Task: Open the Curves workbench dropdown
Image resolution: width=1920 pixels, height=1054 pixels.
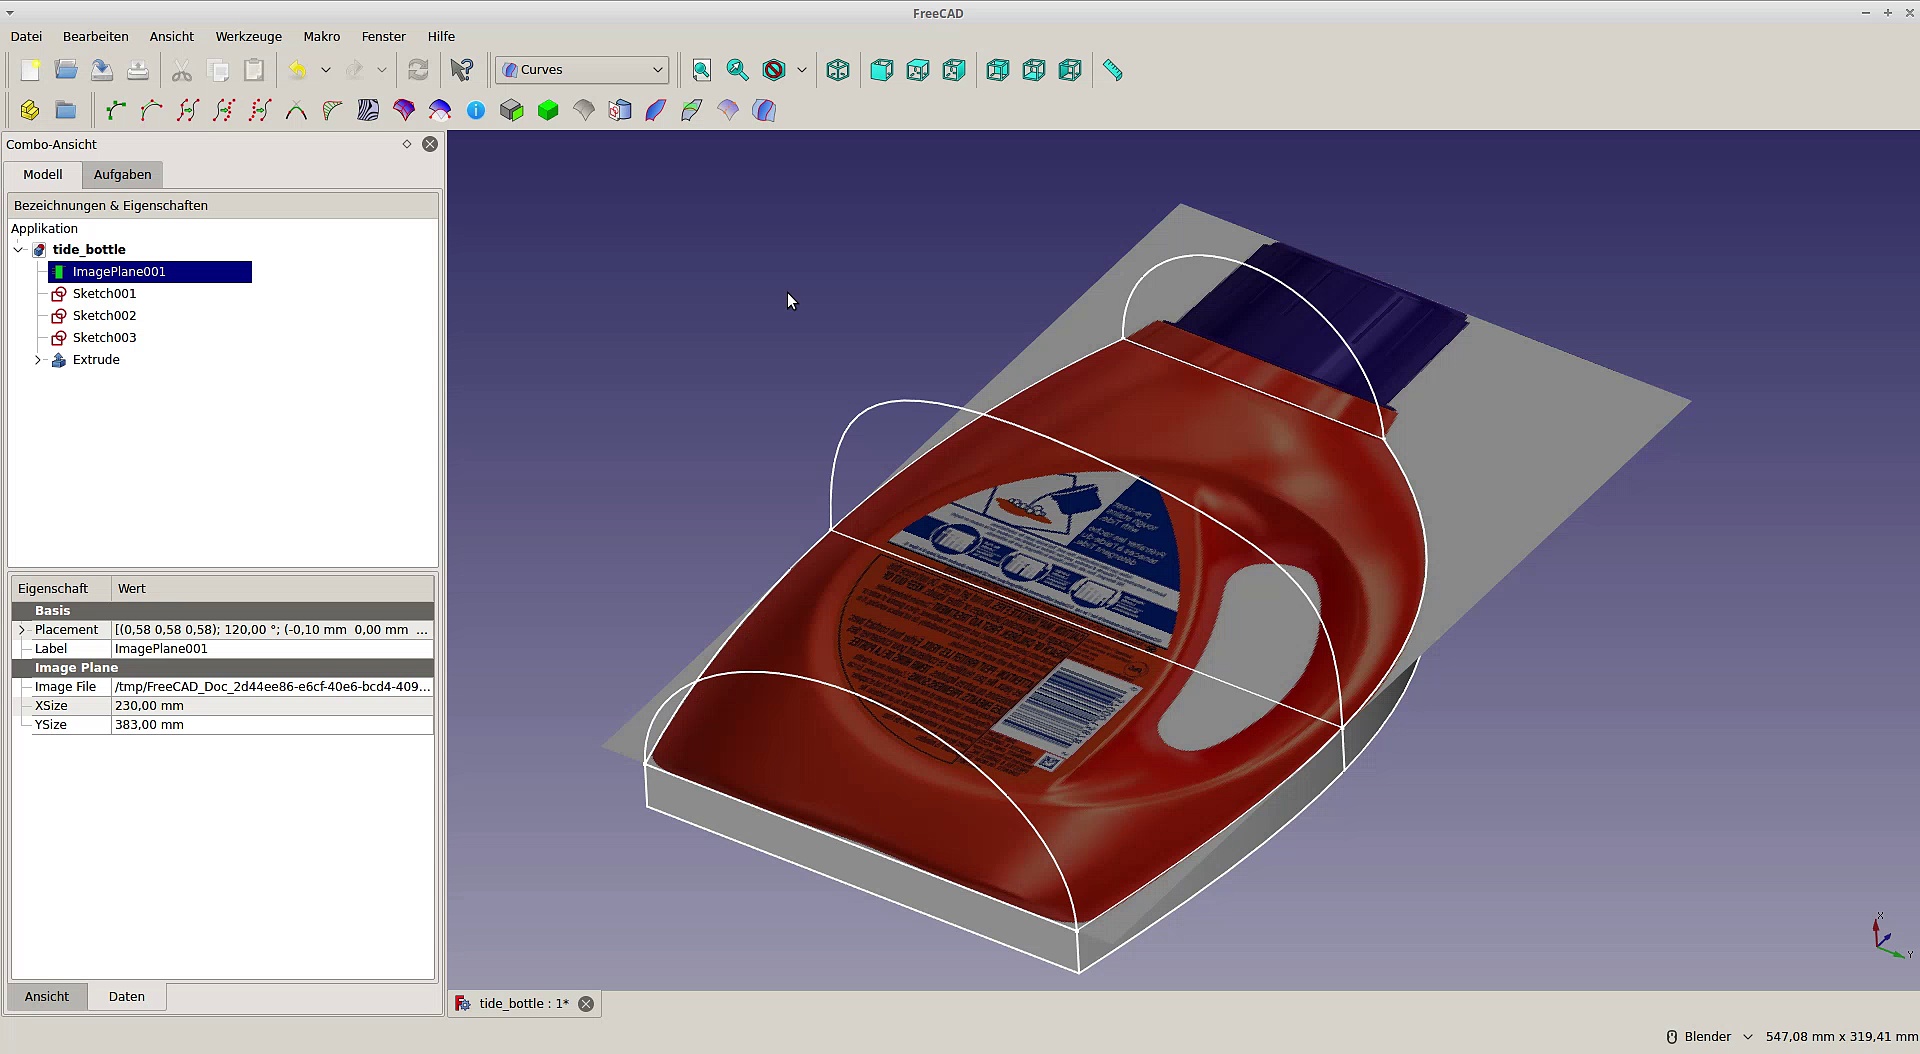Action: [x=582, y=70]
